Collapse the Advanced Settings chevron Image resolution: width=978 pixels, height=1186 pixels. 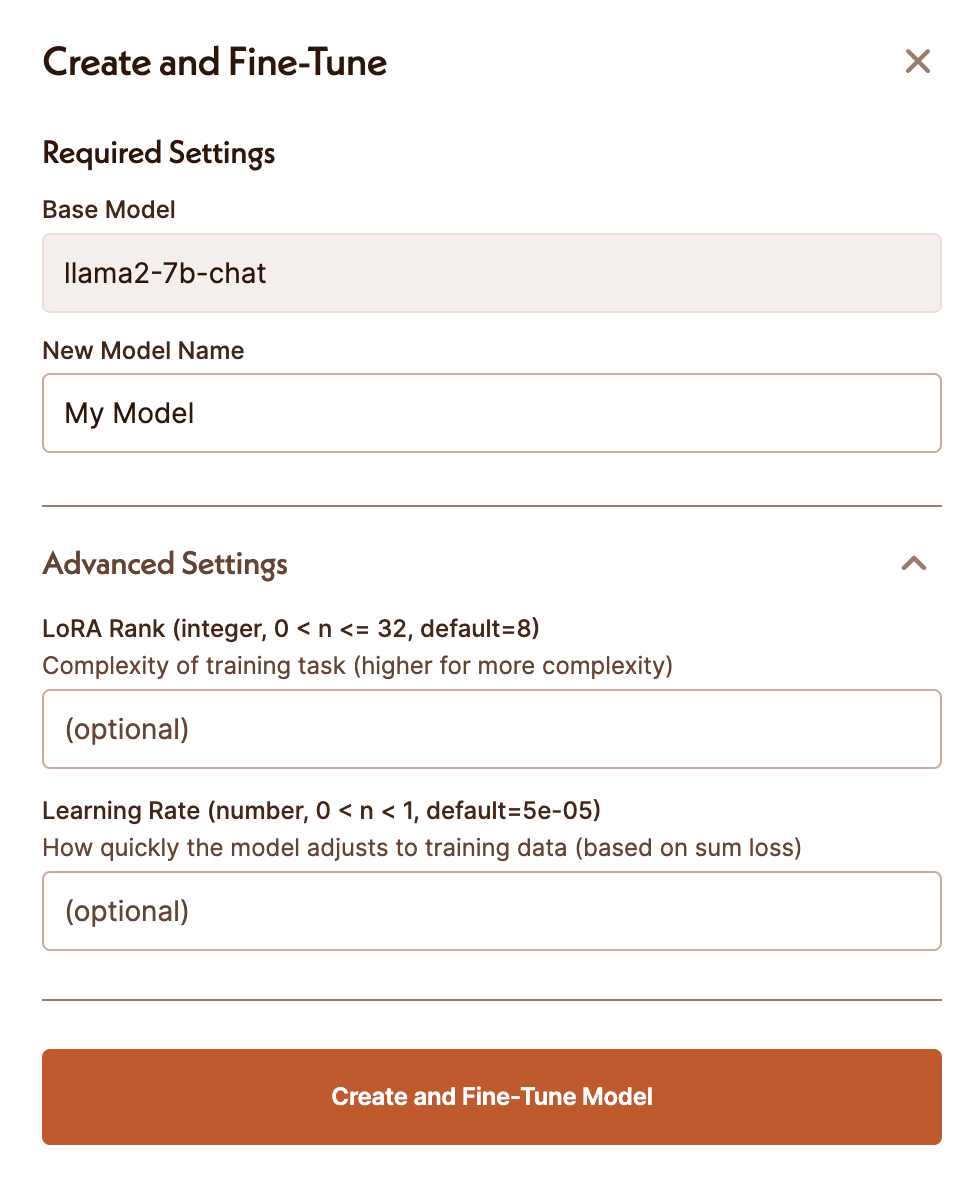[914, 563]
